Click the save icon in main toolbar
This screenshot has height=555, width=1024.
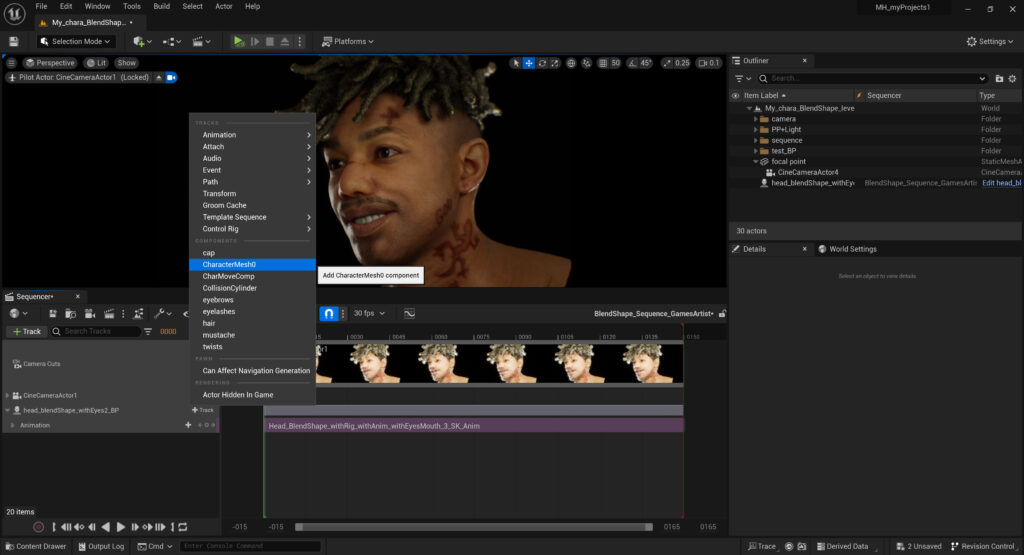coord(14,41)
